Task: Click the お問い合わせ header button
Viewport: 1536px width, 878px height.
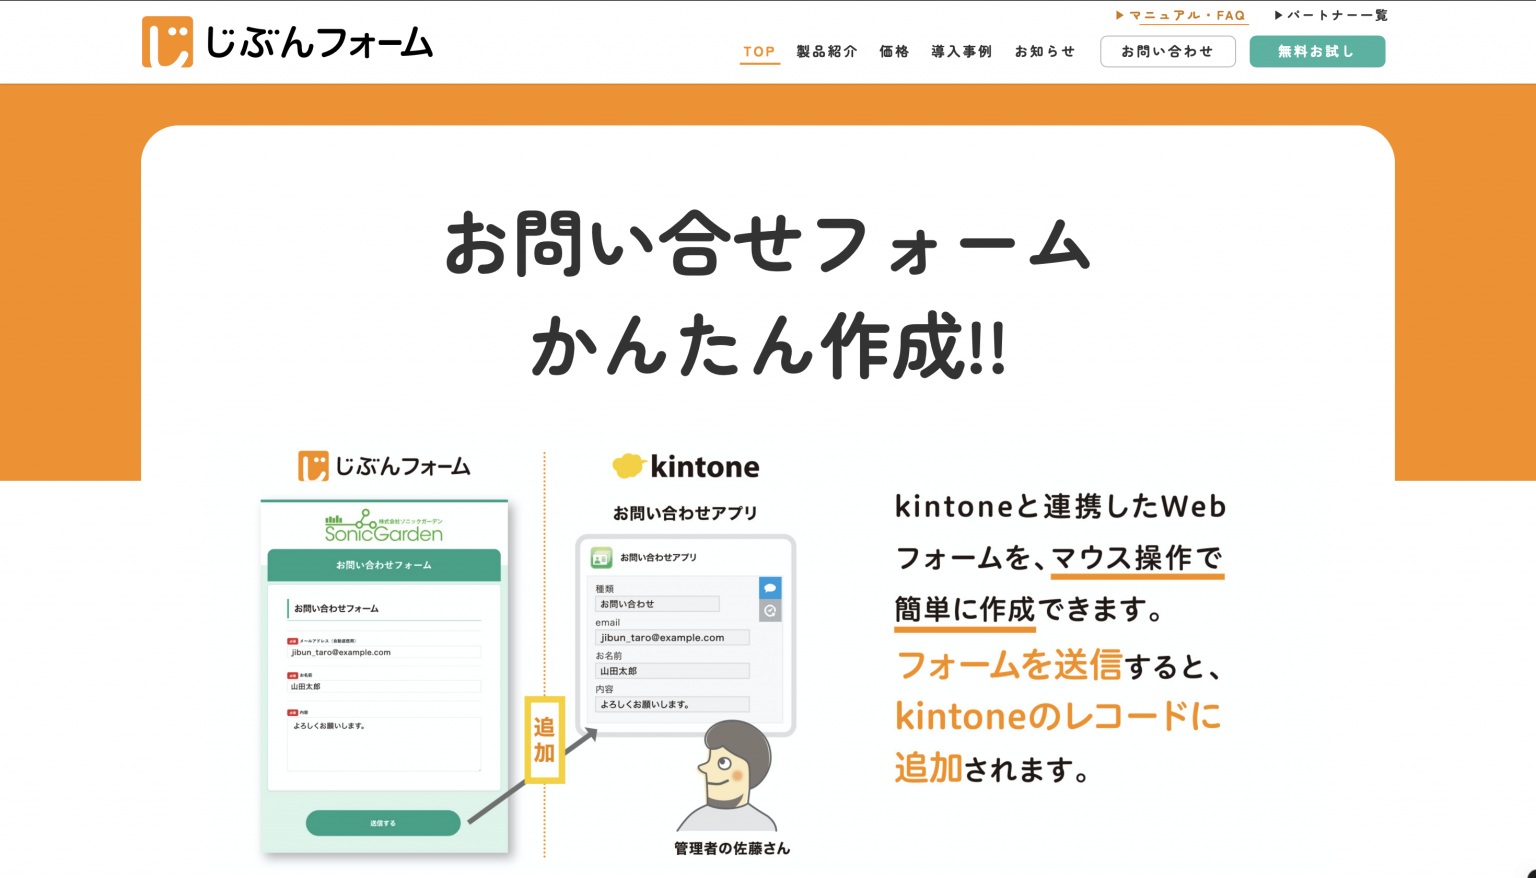Action: tap(1168, 51)
